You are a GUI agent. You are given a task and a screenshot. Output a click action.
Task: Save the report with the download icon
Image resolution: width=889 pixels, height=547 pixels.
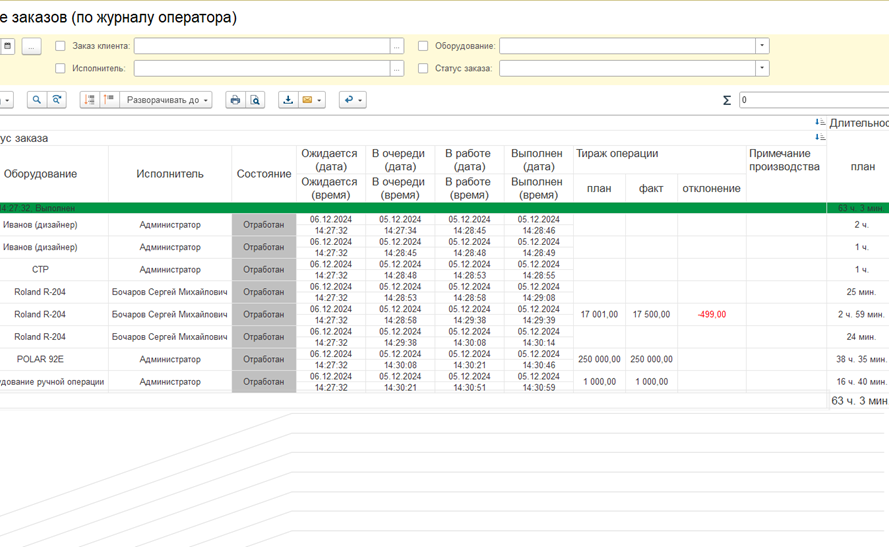pyautogui.click(x=288, y=100)
